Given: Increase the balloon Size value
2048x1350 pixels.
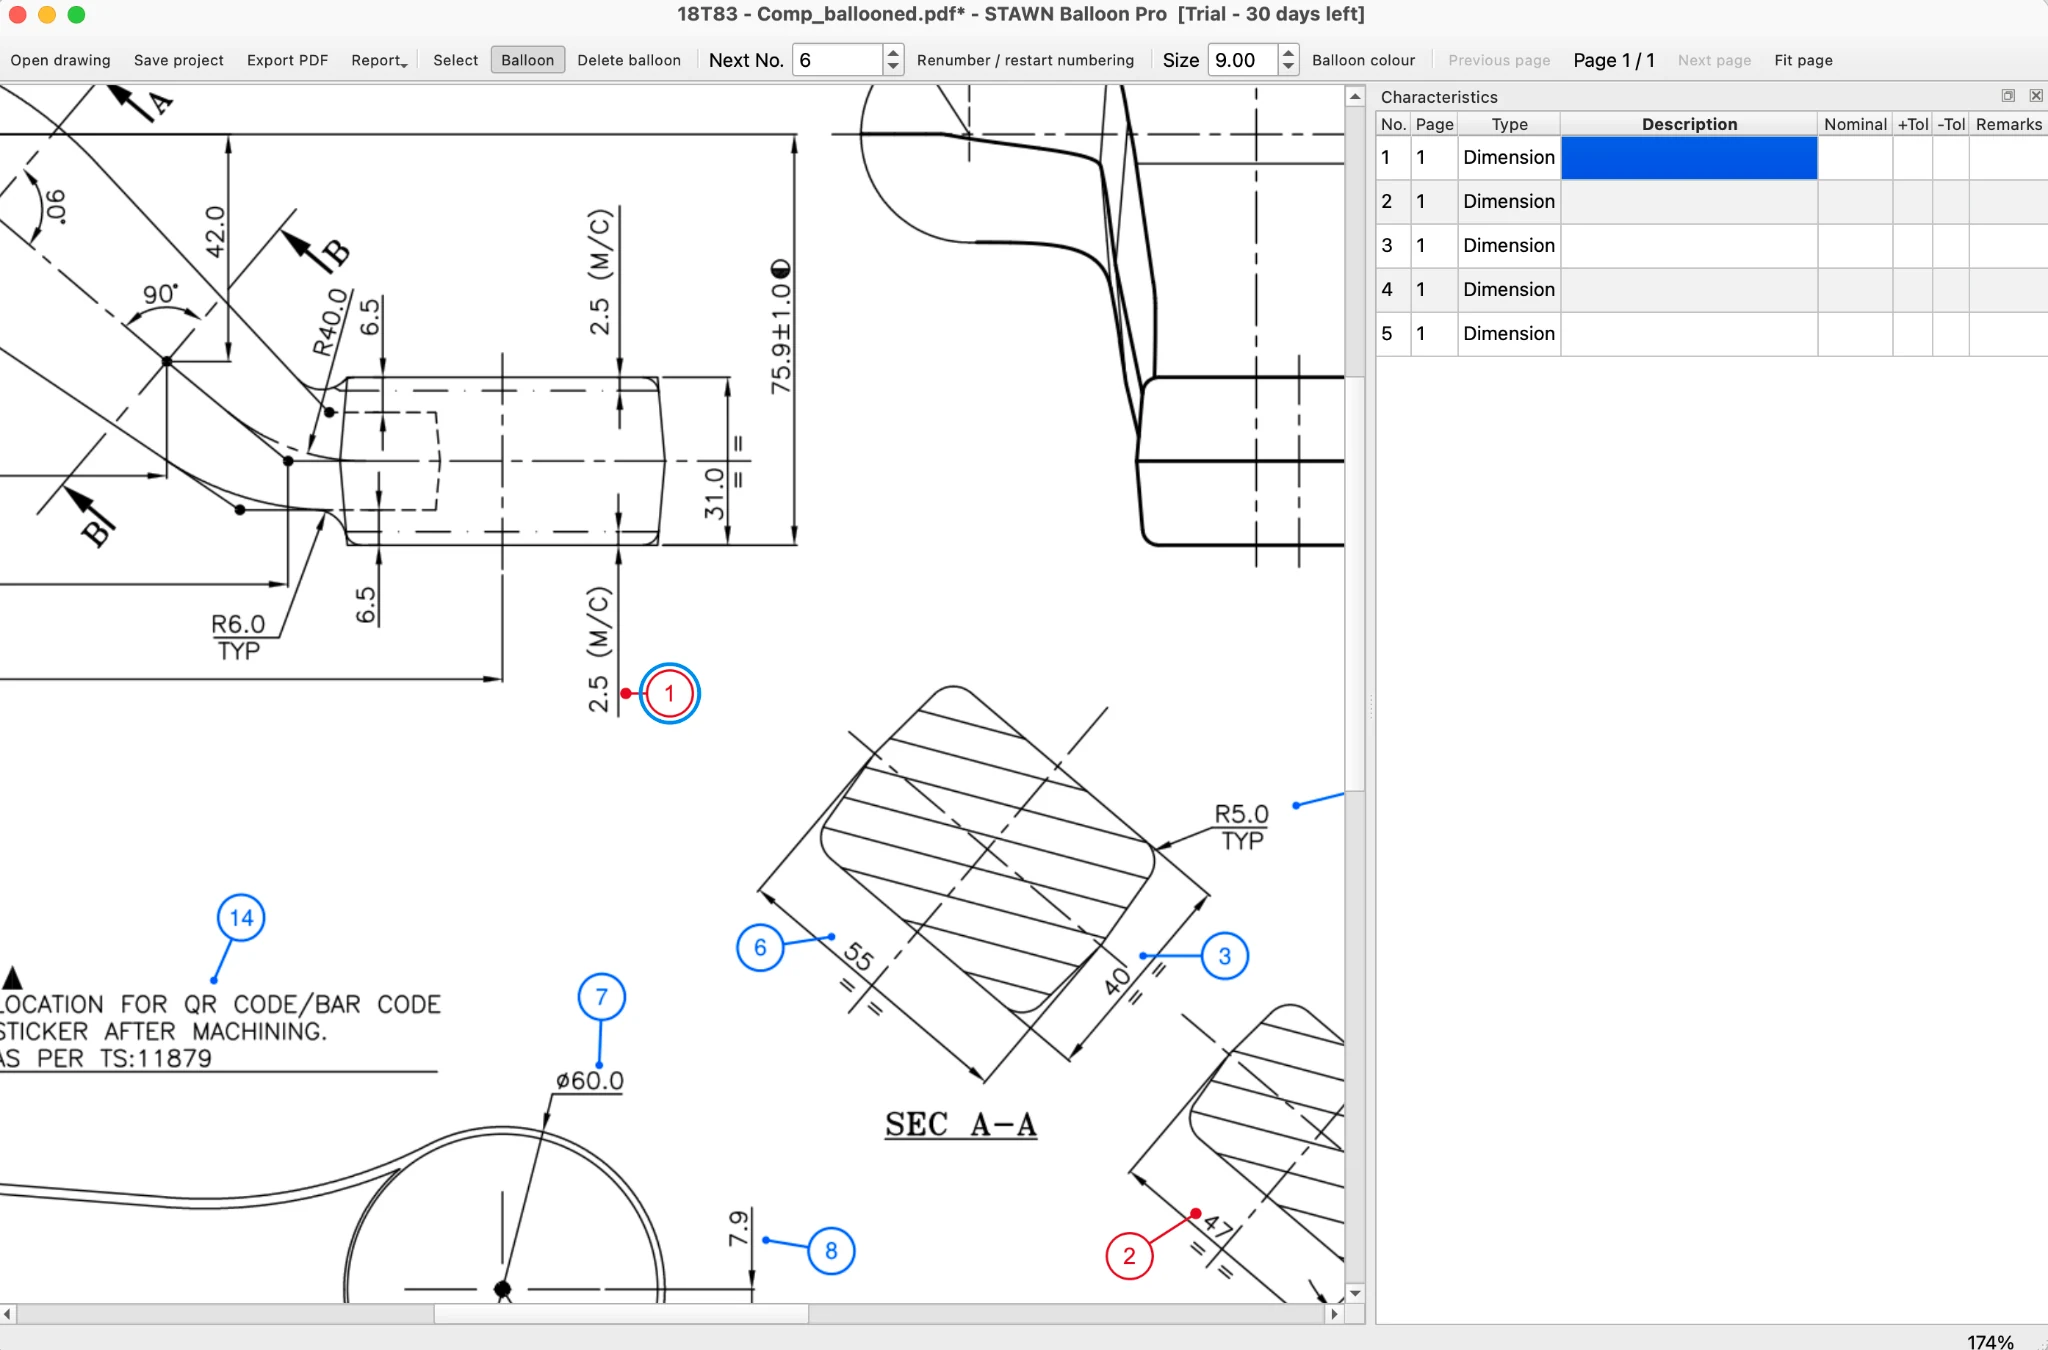Looking at the screenshot, I should 1288,52.
